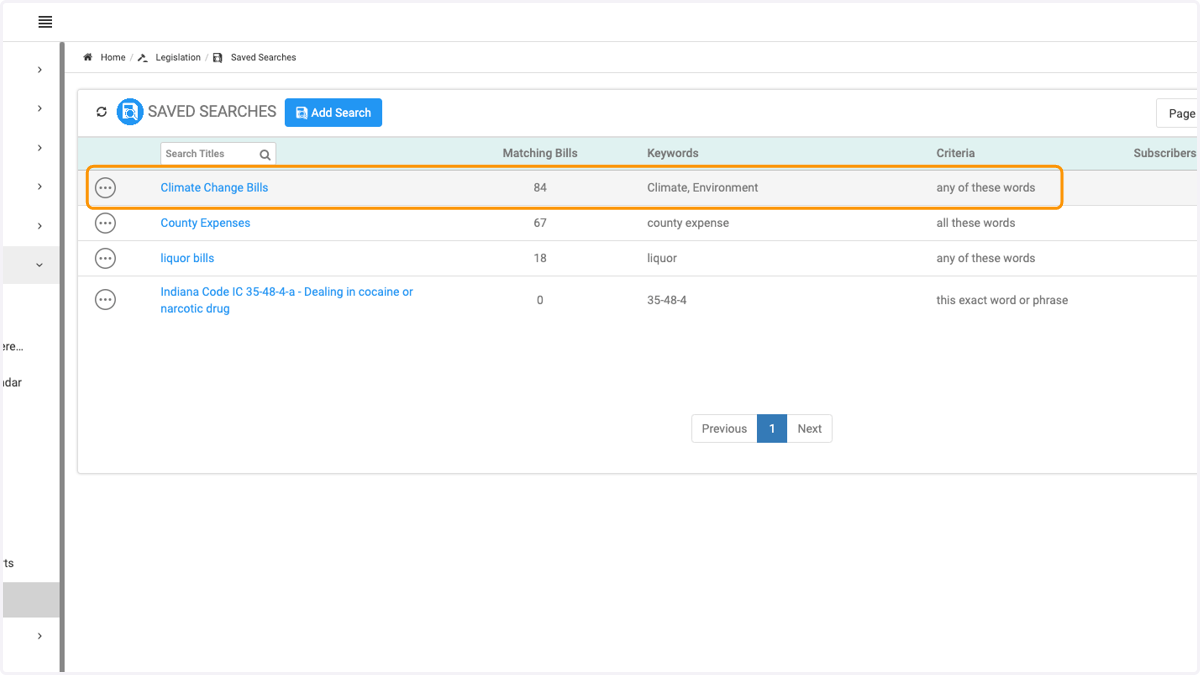Image resolution: width=1200 pixels, height=675 pixels.
Task: Click the Subscribers column header
Action: click(x=1164, y=154)
